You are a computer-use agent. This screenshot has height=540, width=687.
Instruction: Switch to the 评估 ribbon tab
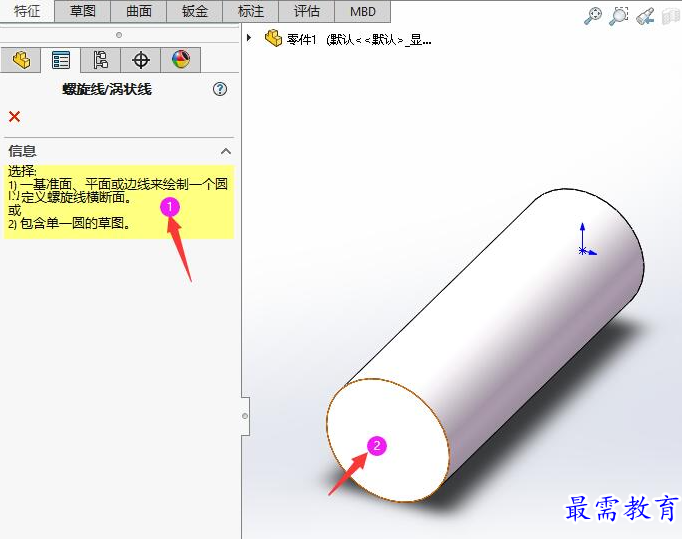point(307,11)
